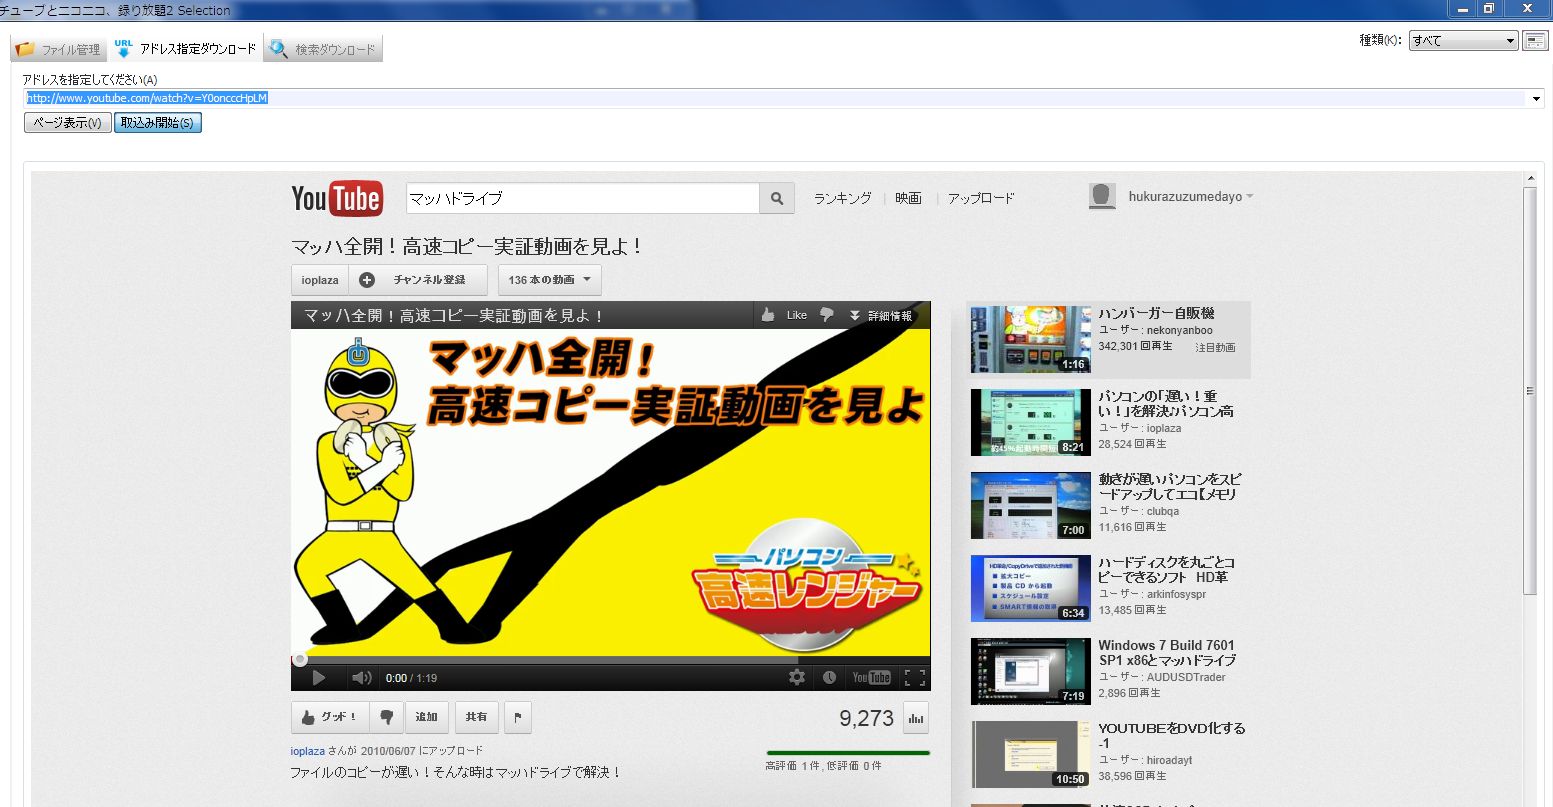
Task: Mute the video using the speaker icon
Action: tap(361, 678)
